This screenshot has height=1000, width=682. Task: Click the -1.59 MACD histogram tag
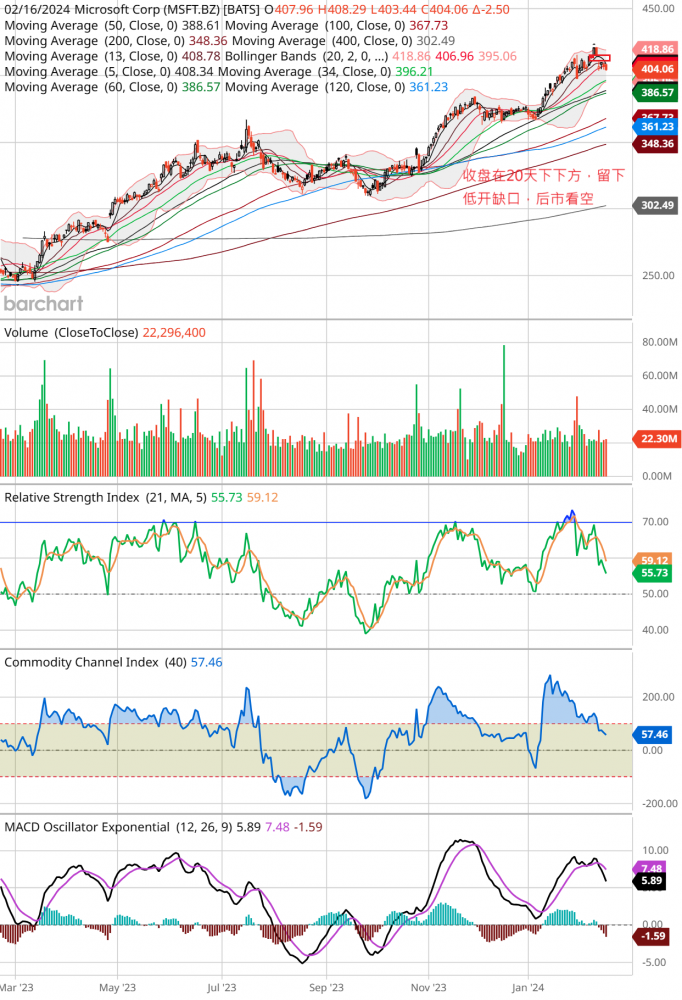click(x=650, y=936)
